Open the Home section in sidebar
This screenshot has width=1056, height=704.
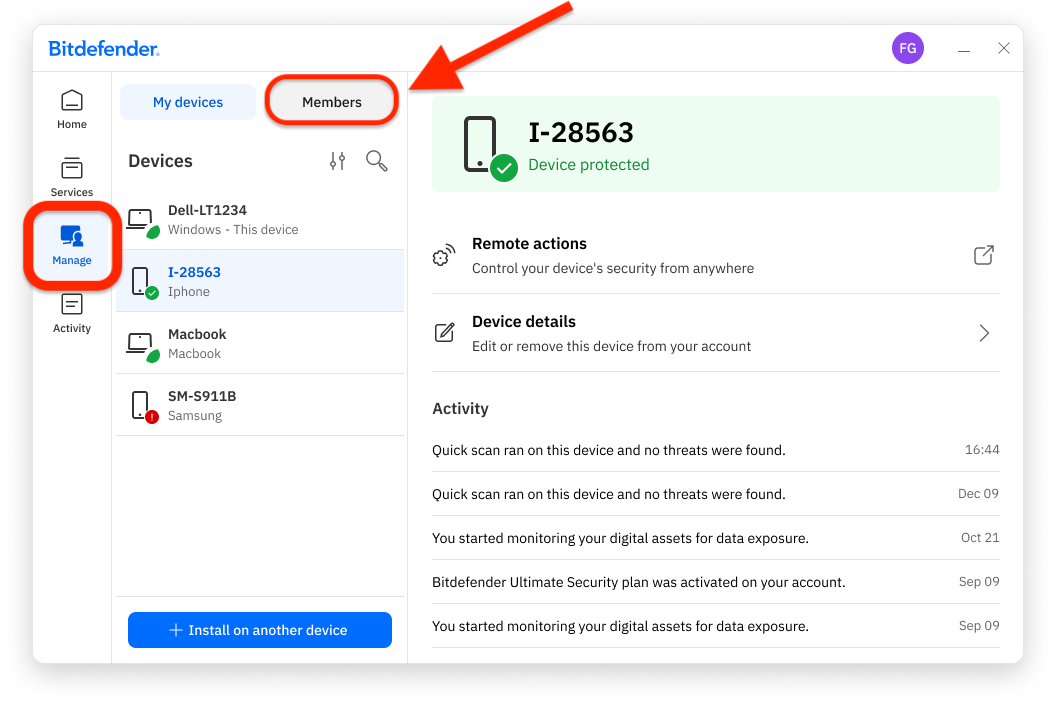(x=71, y=109)
